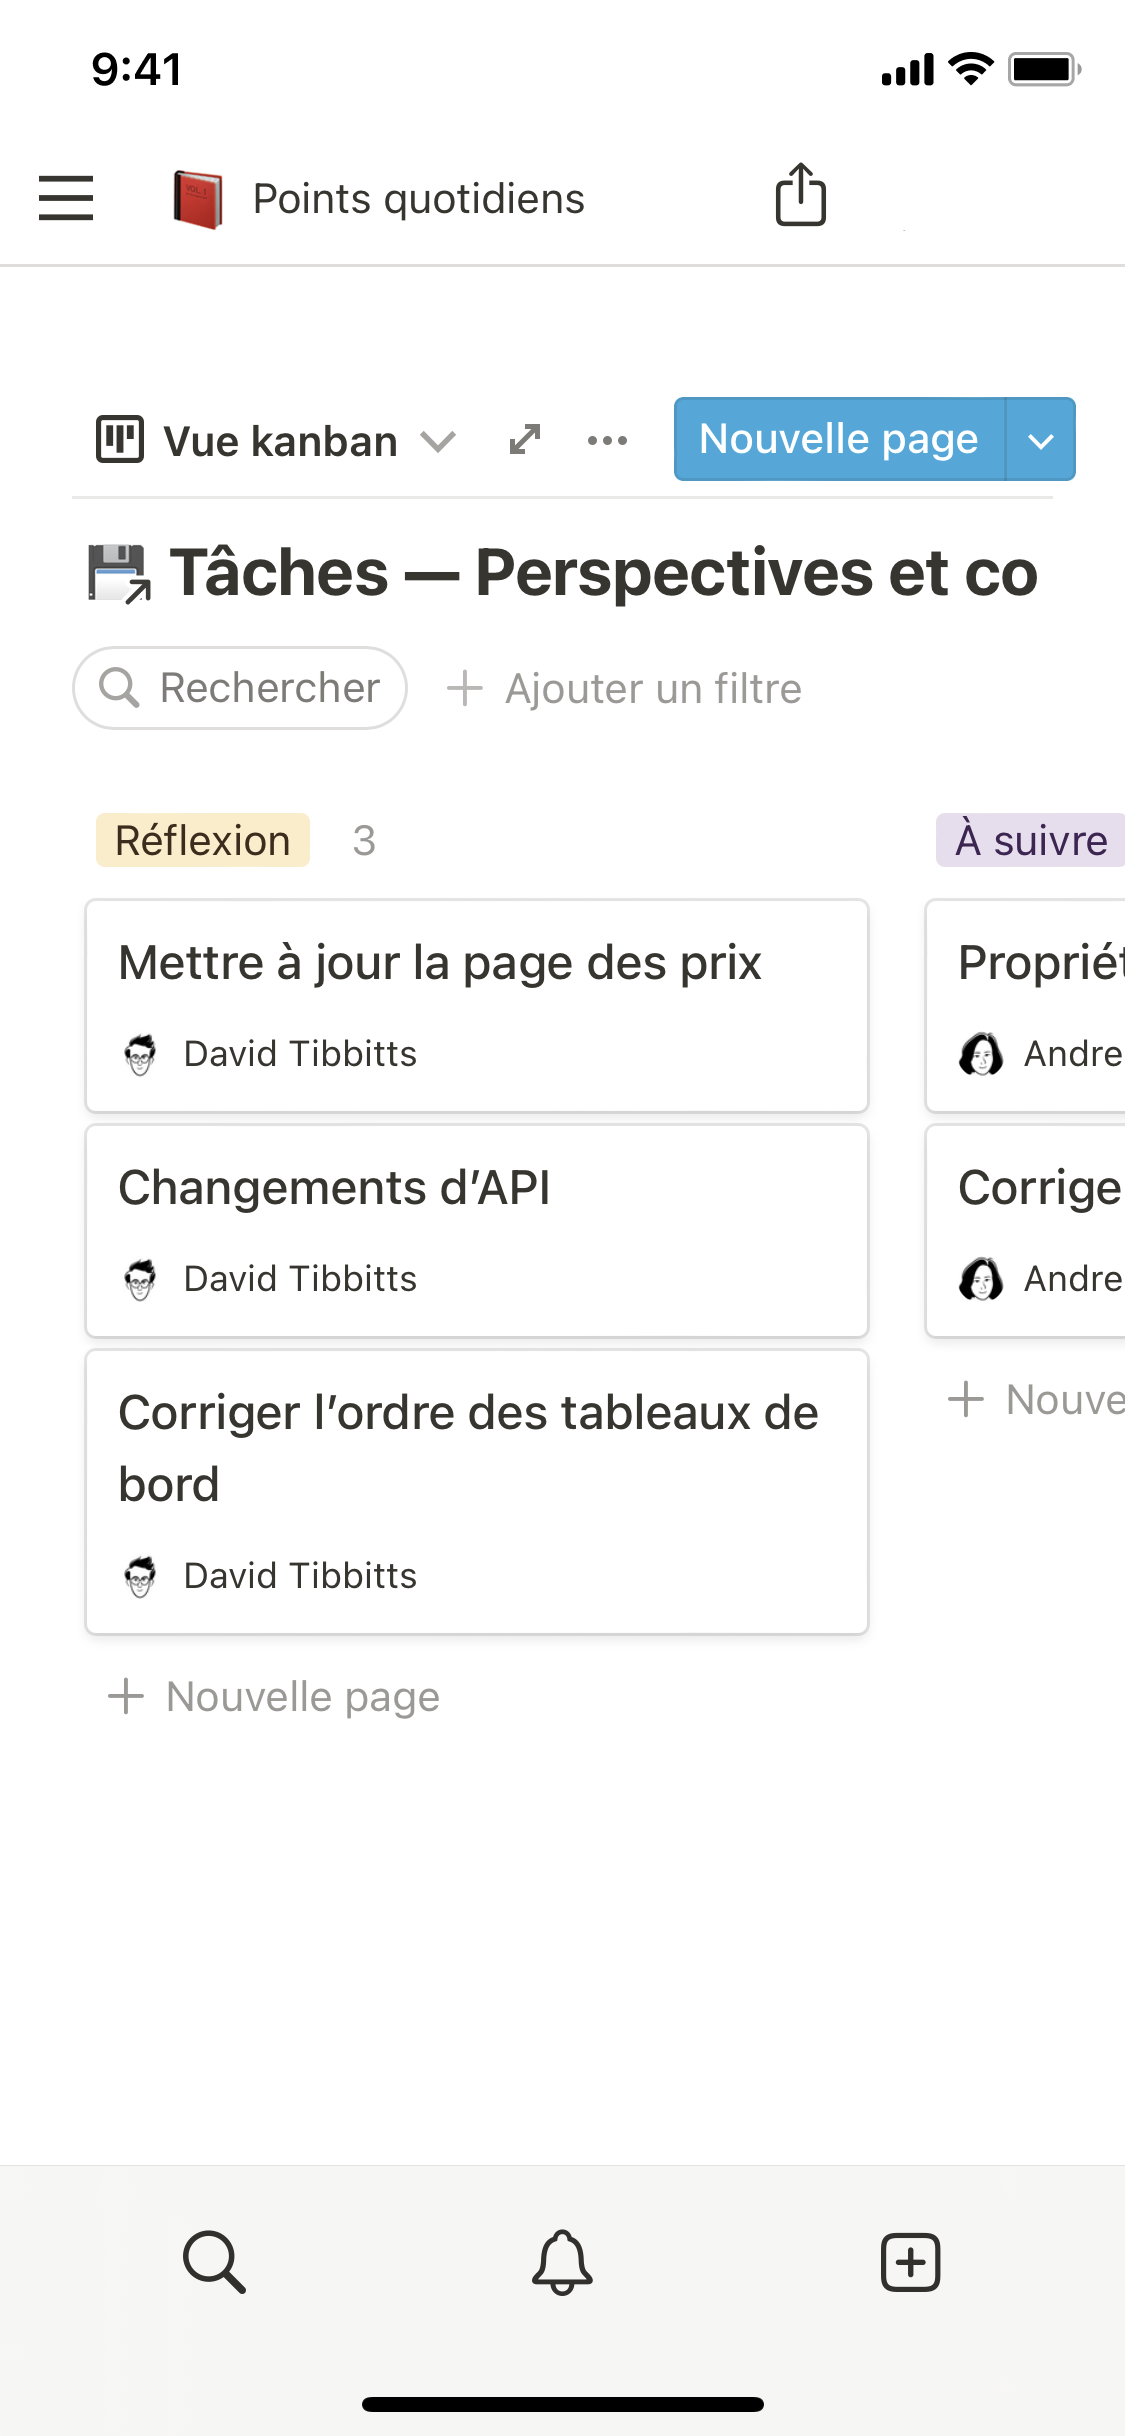
Task: Tap the create page plus-square icon
Action: 910,2261
